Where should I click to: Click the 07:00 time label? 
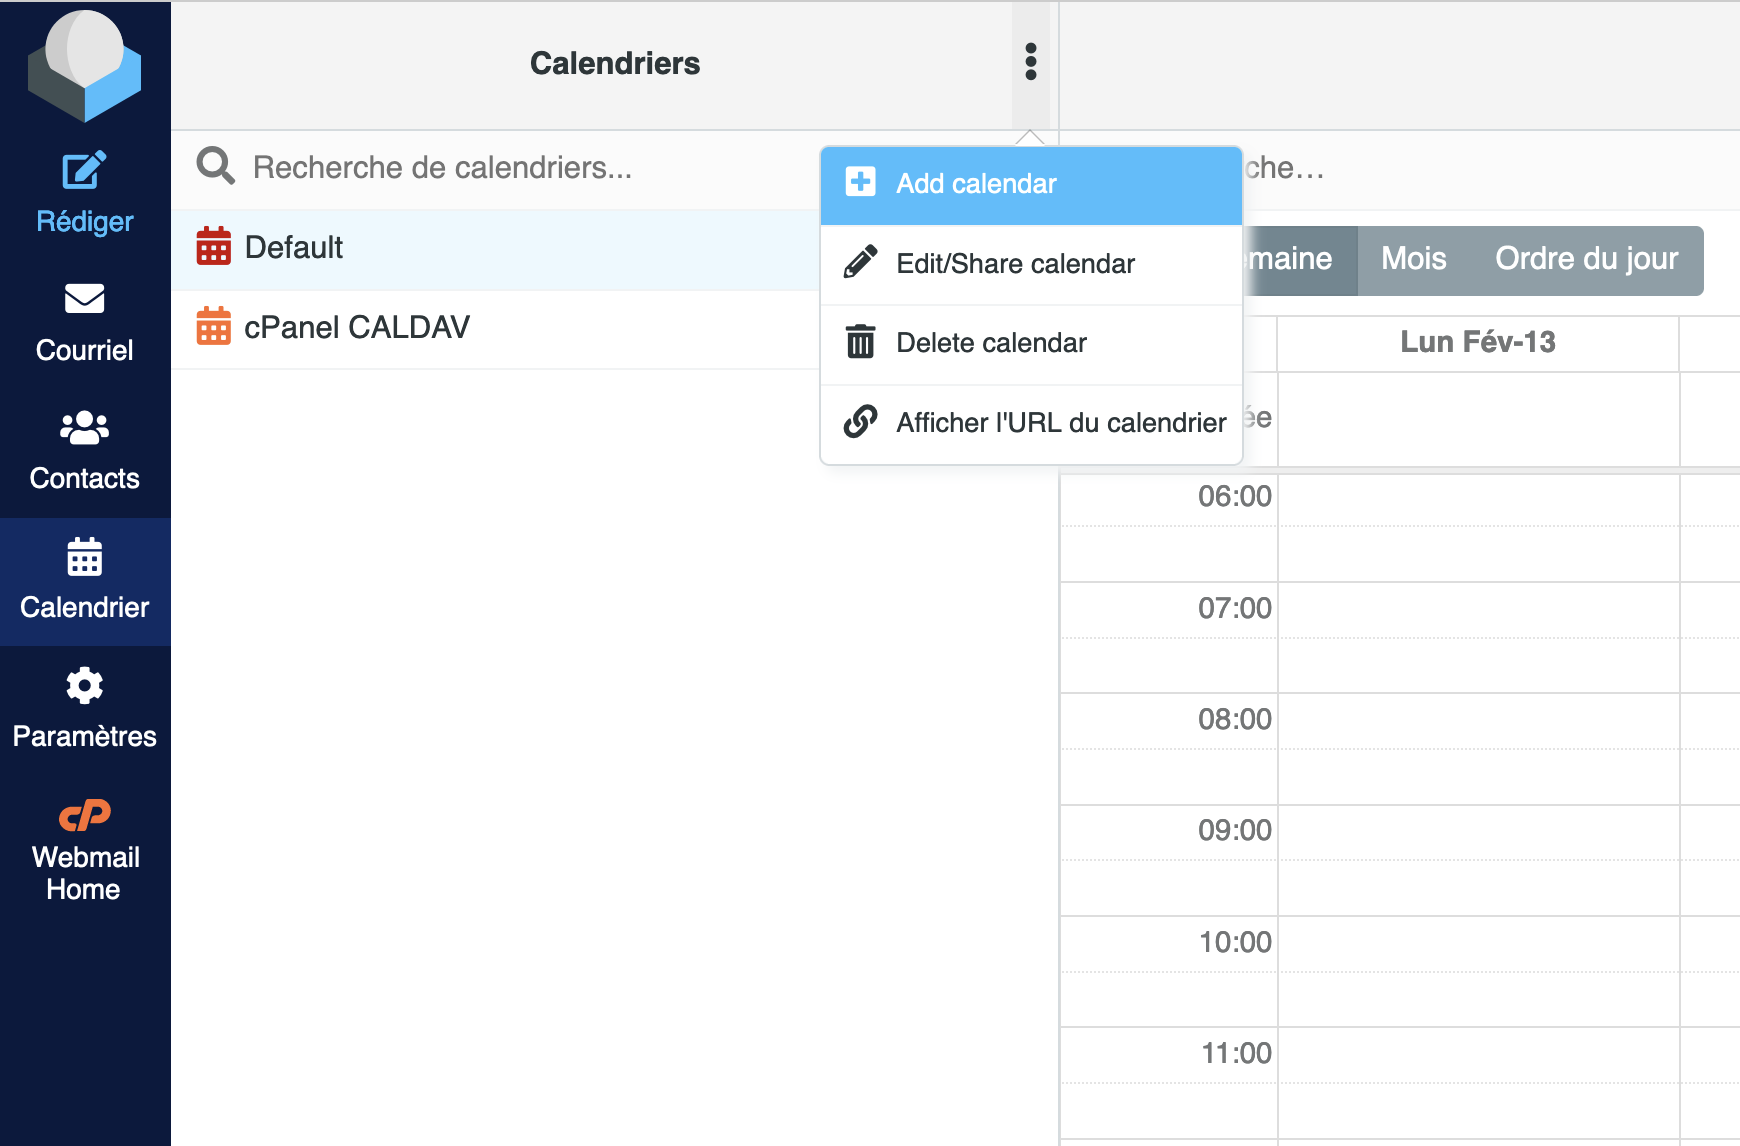[1235, 608]
